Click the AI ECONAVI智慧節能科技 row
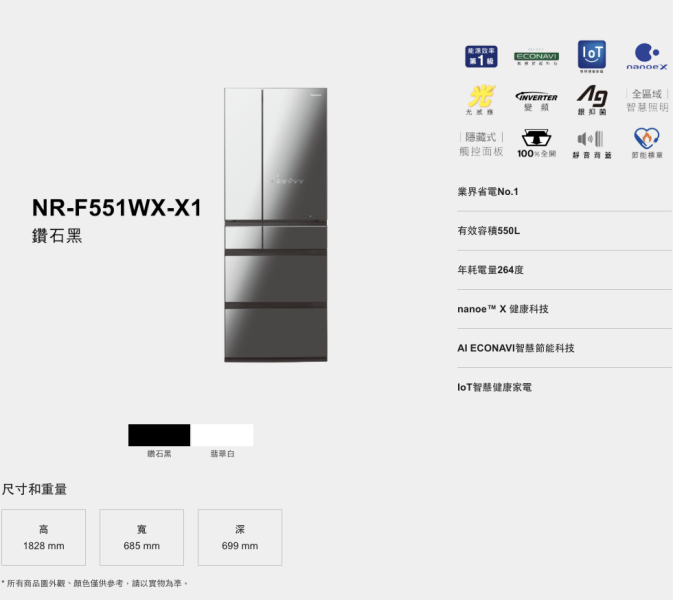Screen dimensions: 673x600 (564, 348)
